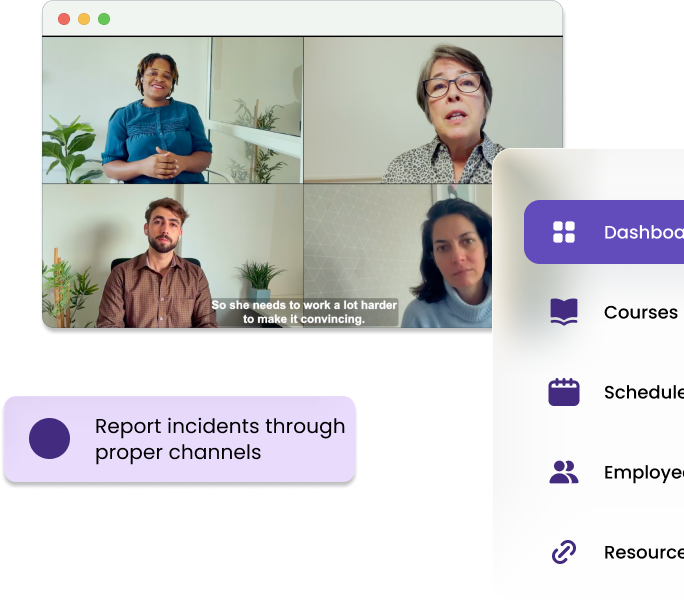Close the video window with red button
Viewport: 684px width, 600px height.
[x=64, y=19]
